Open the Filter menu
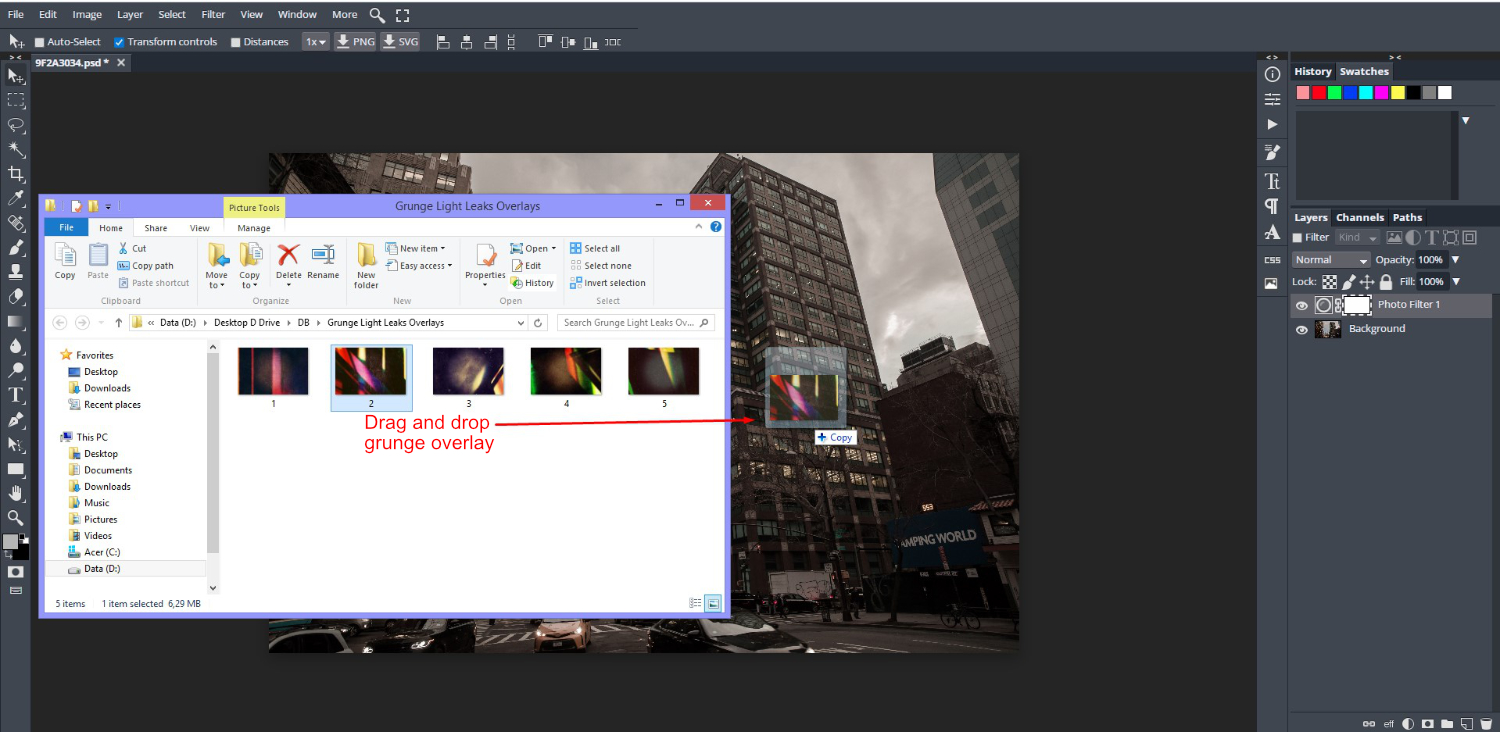 point(213,15)
